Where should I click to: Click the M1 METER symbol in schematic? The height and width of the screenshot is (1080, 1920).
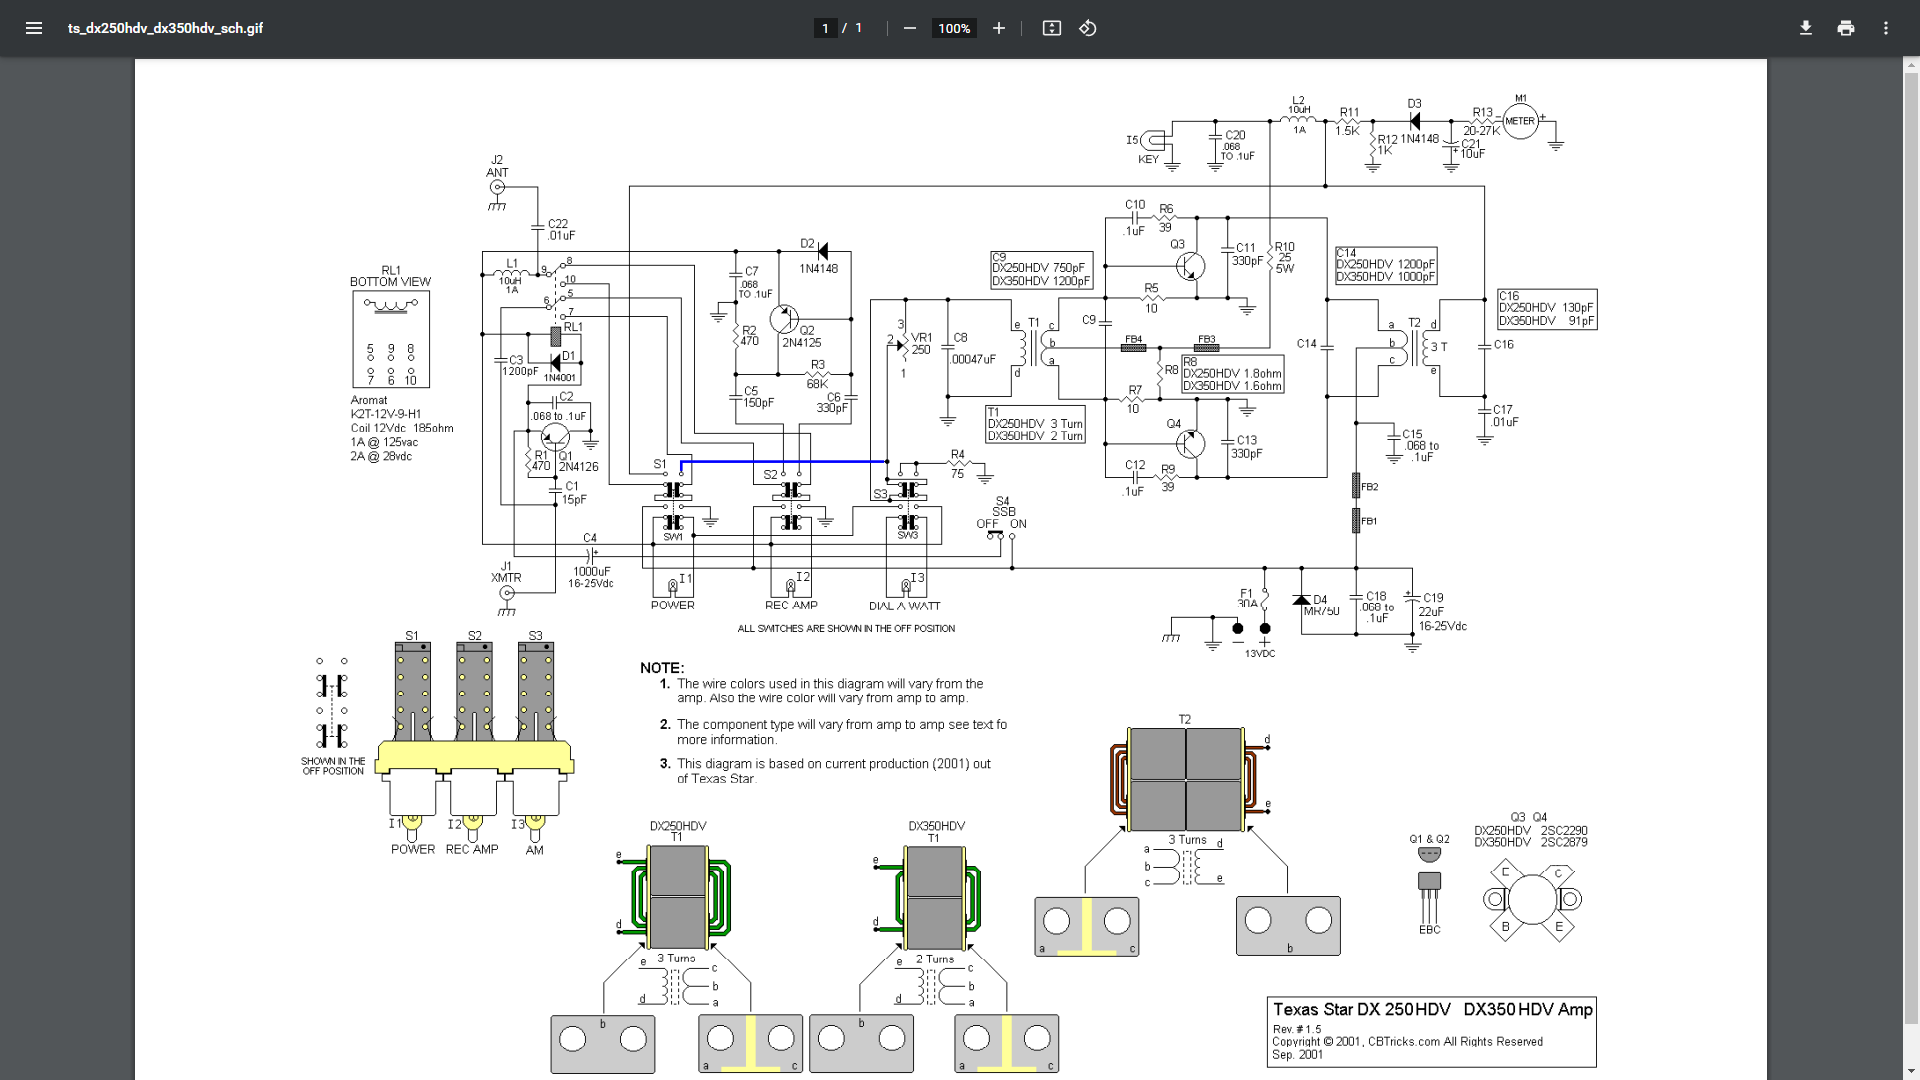[1519, 121]
